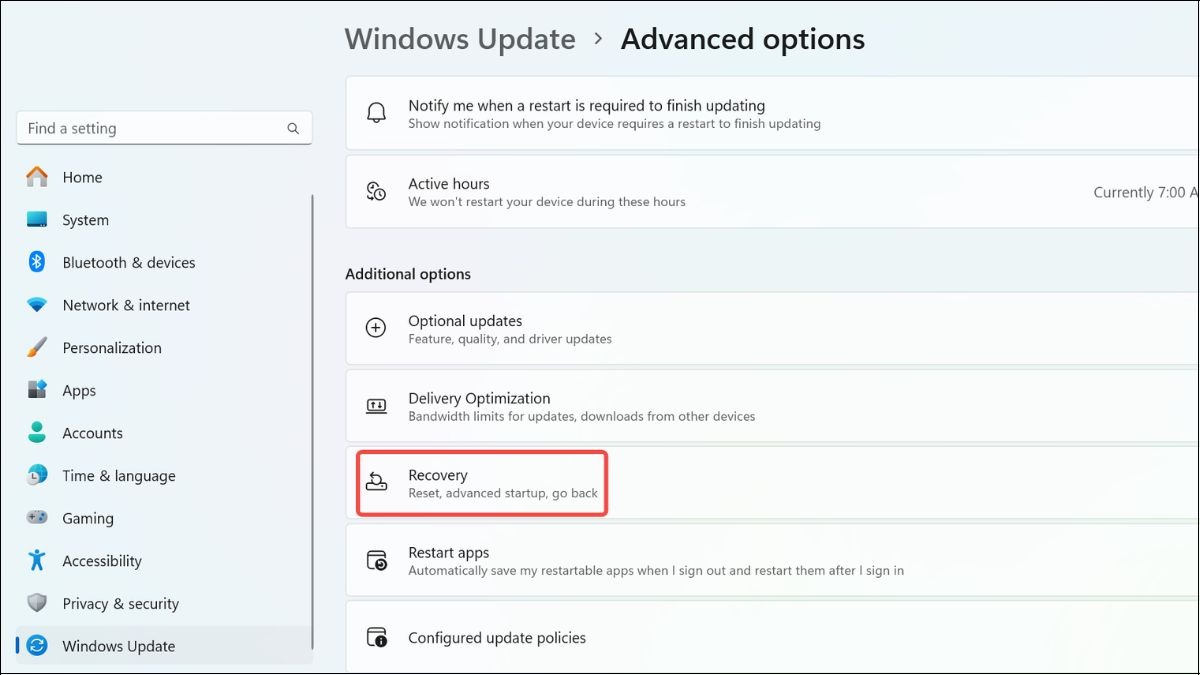Viewport: 1200px width, 675px height.
Task: Click the Configured update policies icon
Action: [376, 637]
